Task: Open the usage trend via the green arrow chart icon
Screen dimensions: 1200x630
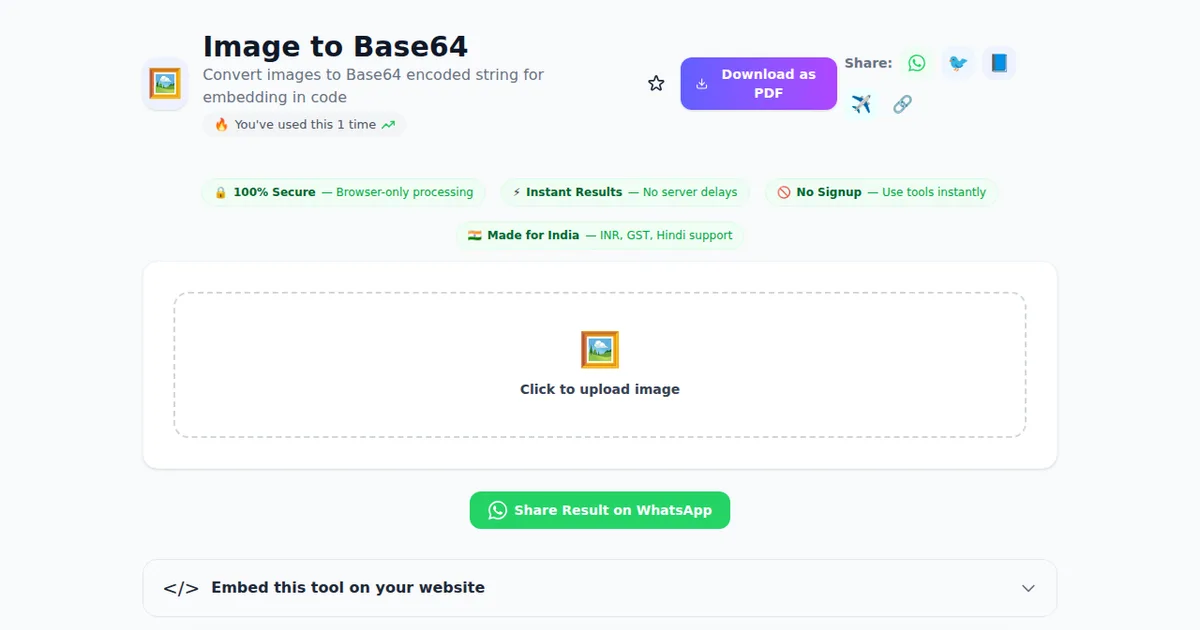Action: (x=390, y=124)
